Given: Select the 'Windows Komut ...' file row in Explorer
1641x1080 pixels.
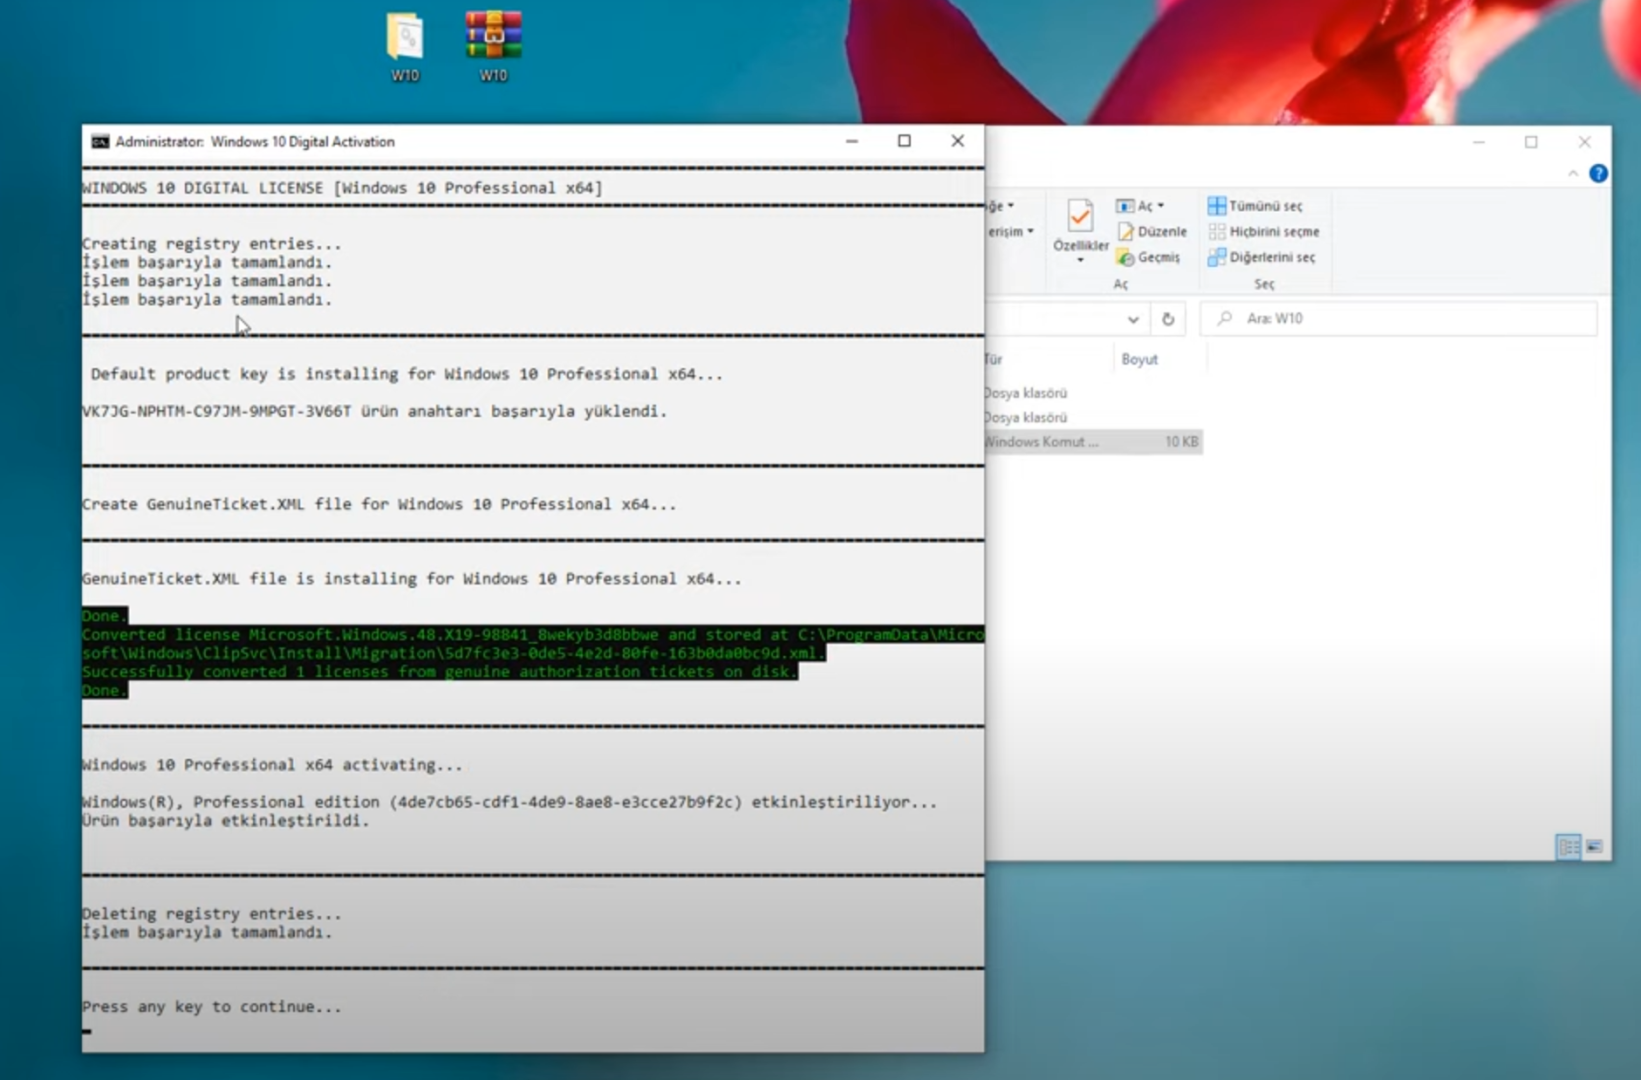Looking at the screenshot, I should coord(1093,442).
